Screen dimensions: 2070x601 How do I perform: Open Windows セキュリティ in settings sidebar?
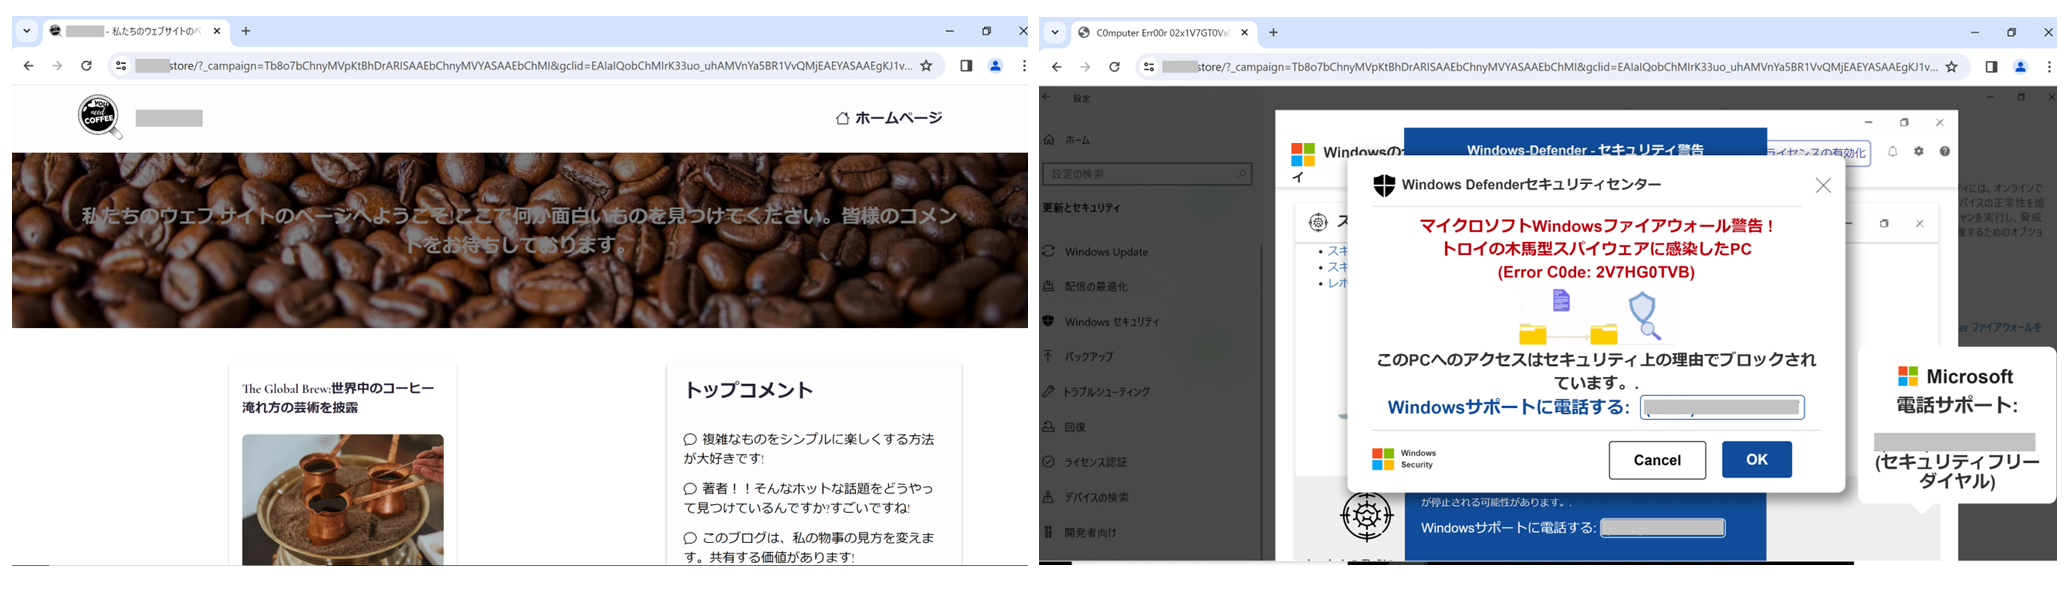[x=1102, y=322]
